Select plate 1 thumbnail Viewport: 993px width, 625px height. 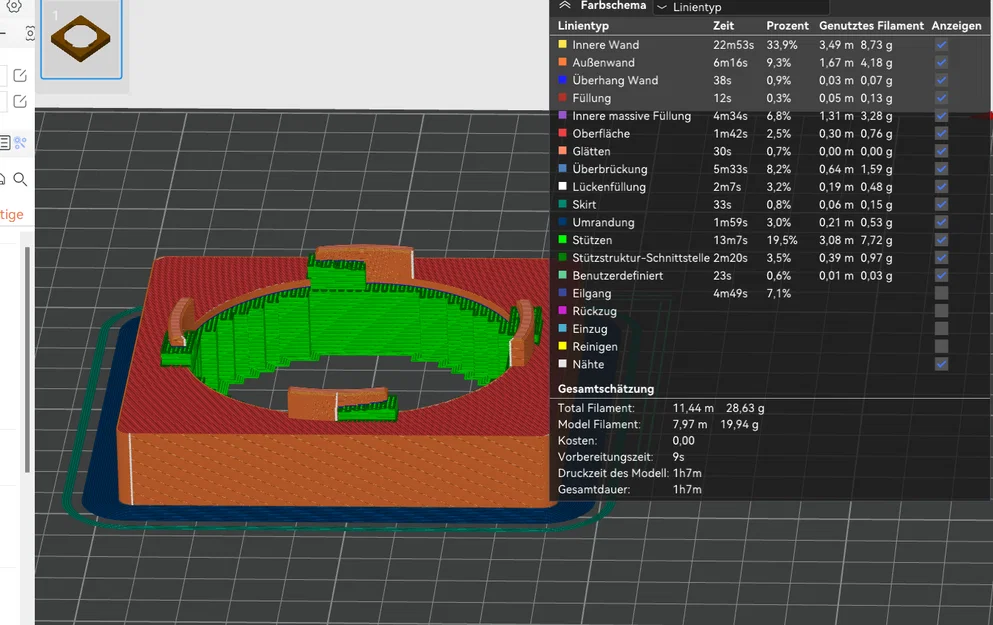coord(81,39)
